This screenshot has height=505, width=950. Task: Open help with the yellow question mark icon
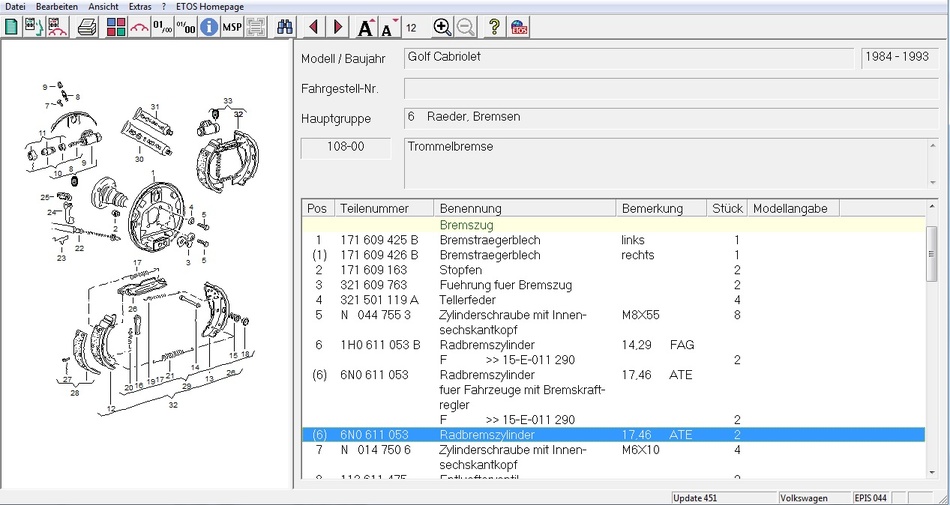pyautogui.click(x=494, y=27)
